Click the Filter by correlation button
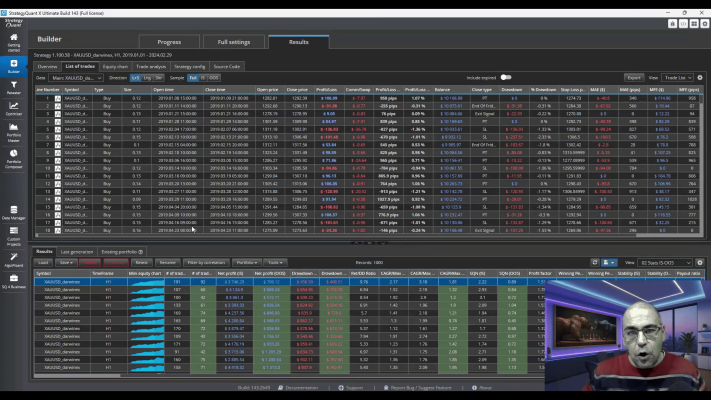Screen dimensions: 711x400 tap(206, 263)
